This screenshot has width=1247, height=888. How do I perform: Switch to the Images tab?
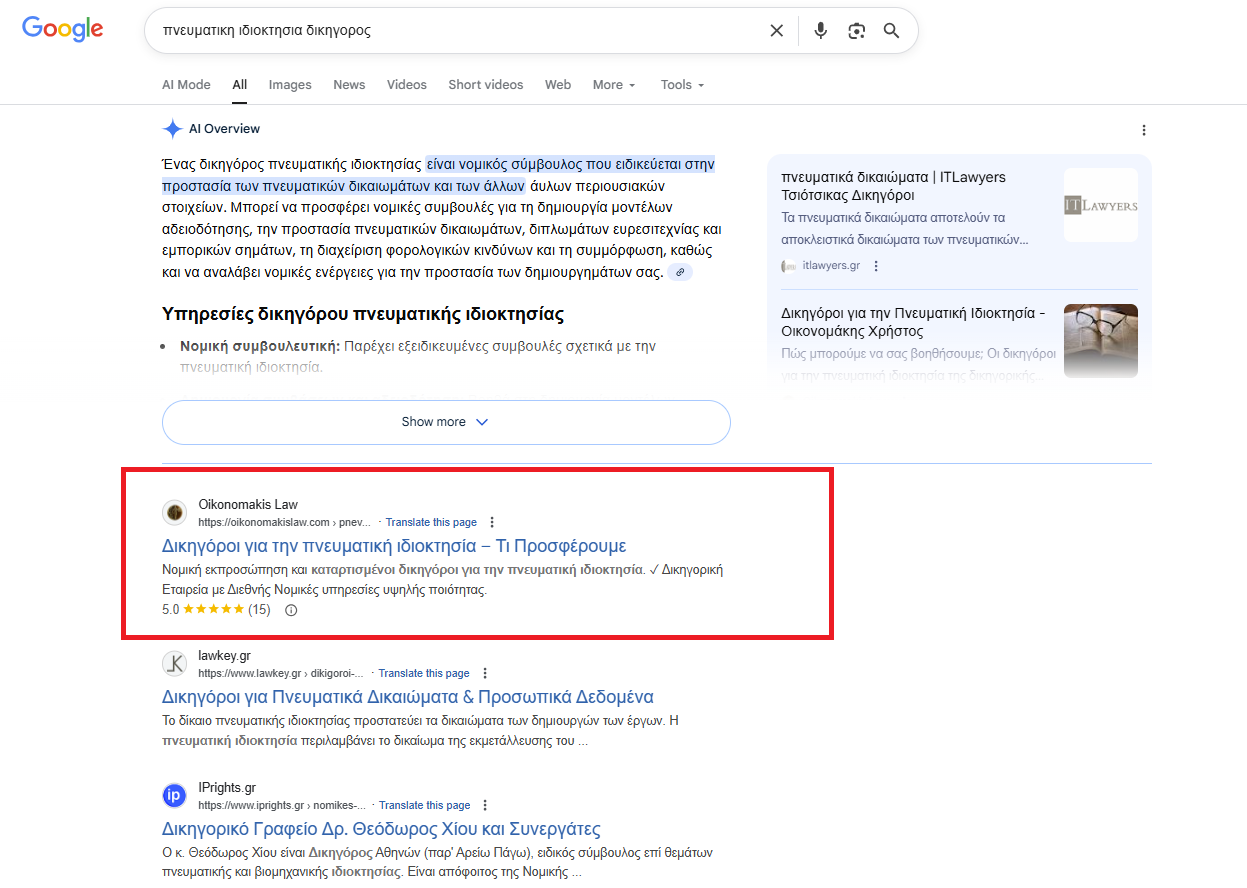[290, 85]
